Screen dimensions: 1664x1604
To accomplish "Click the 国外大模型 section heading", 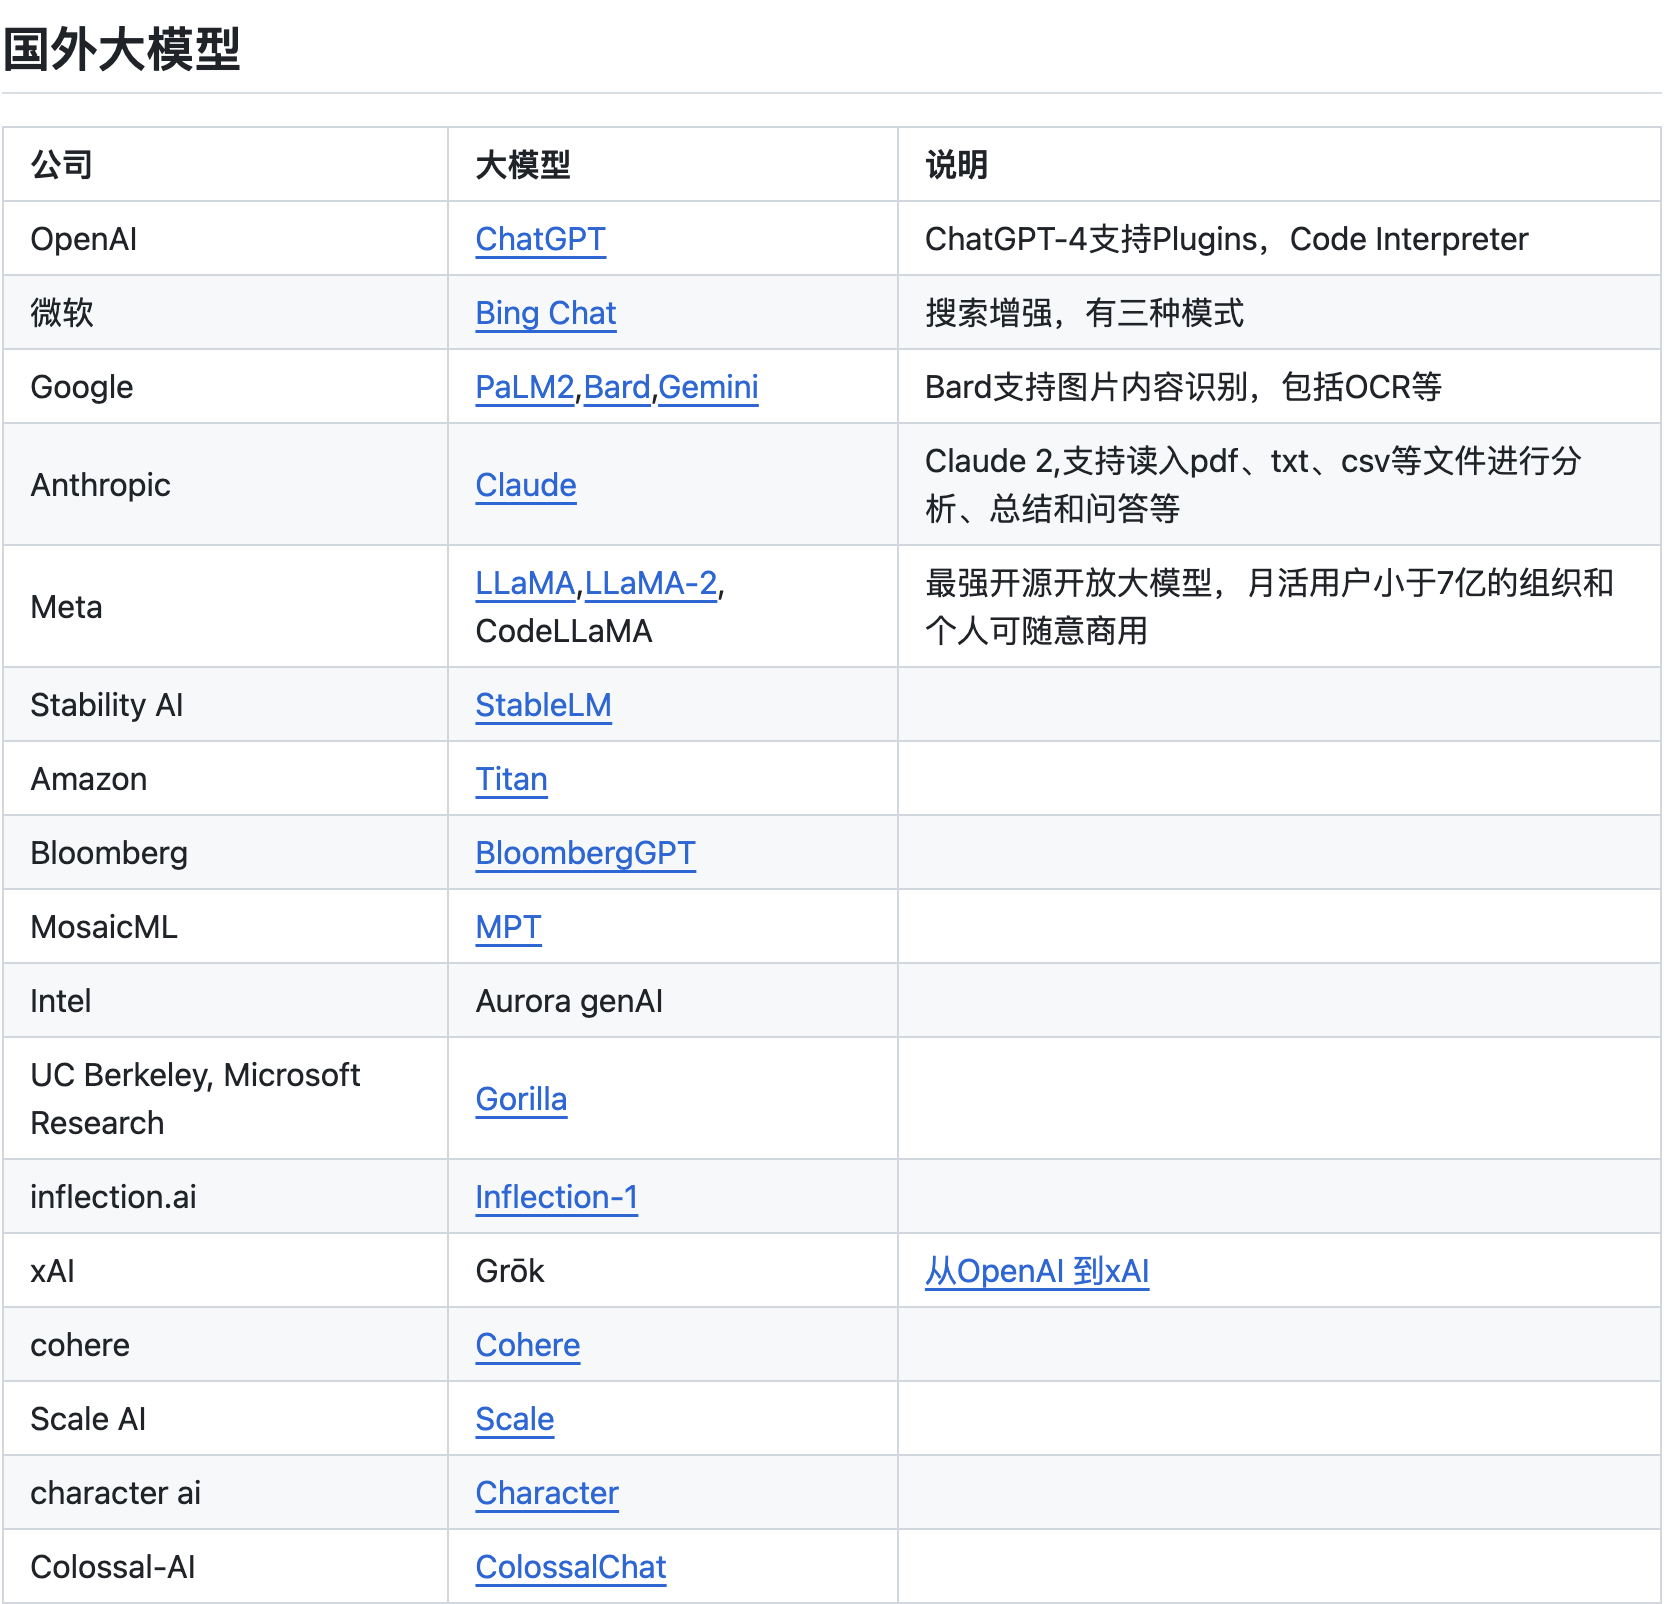I will click(121, 49).
